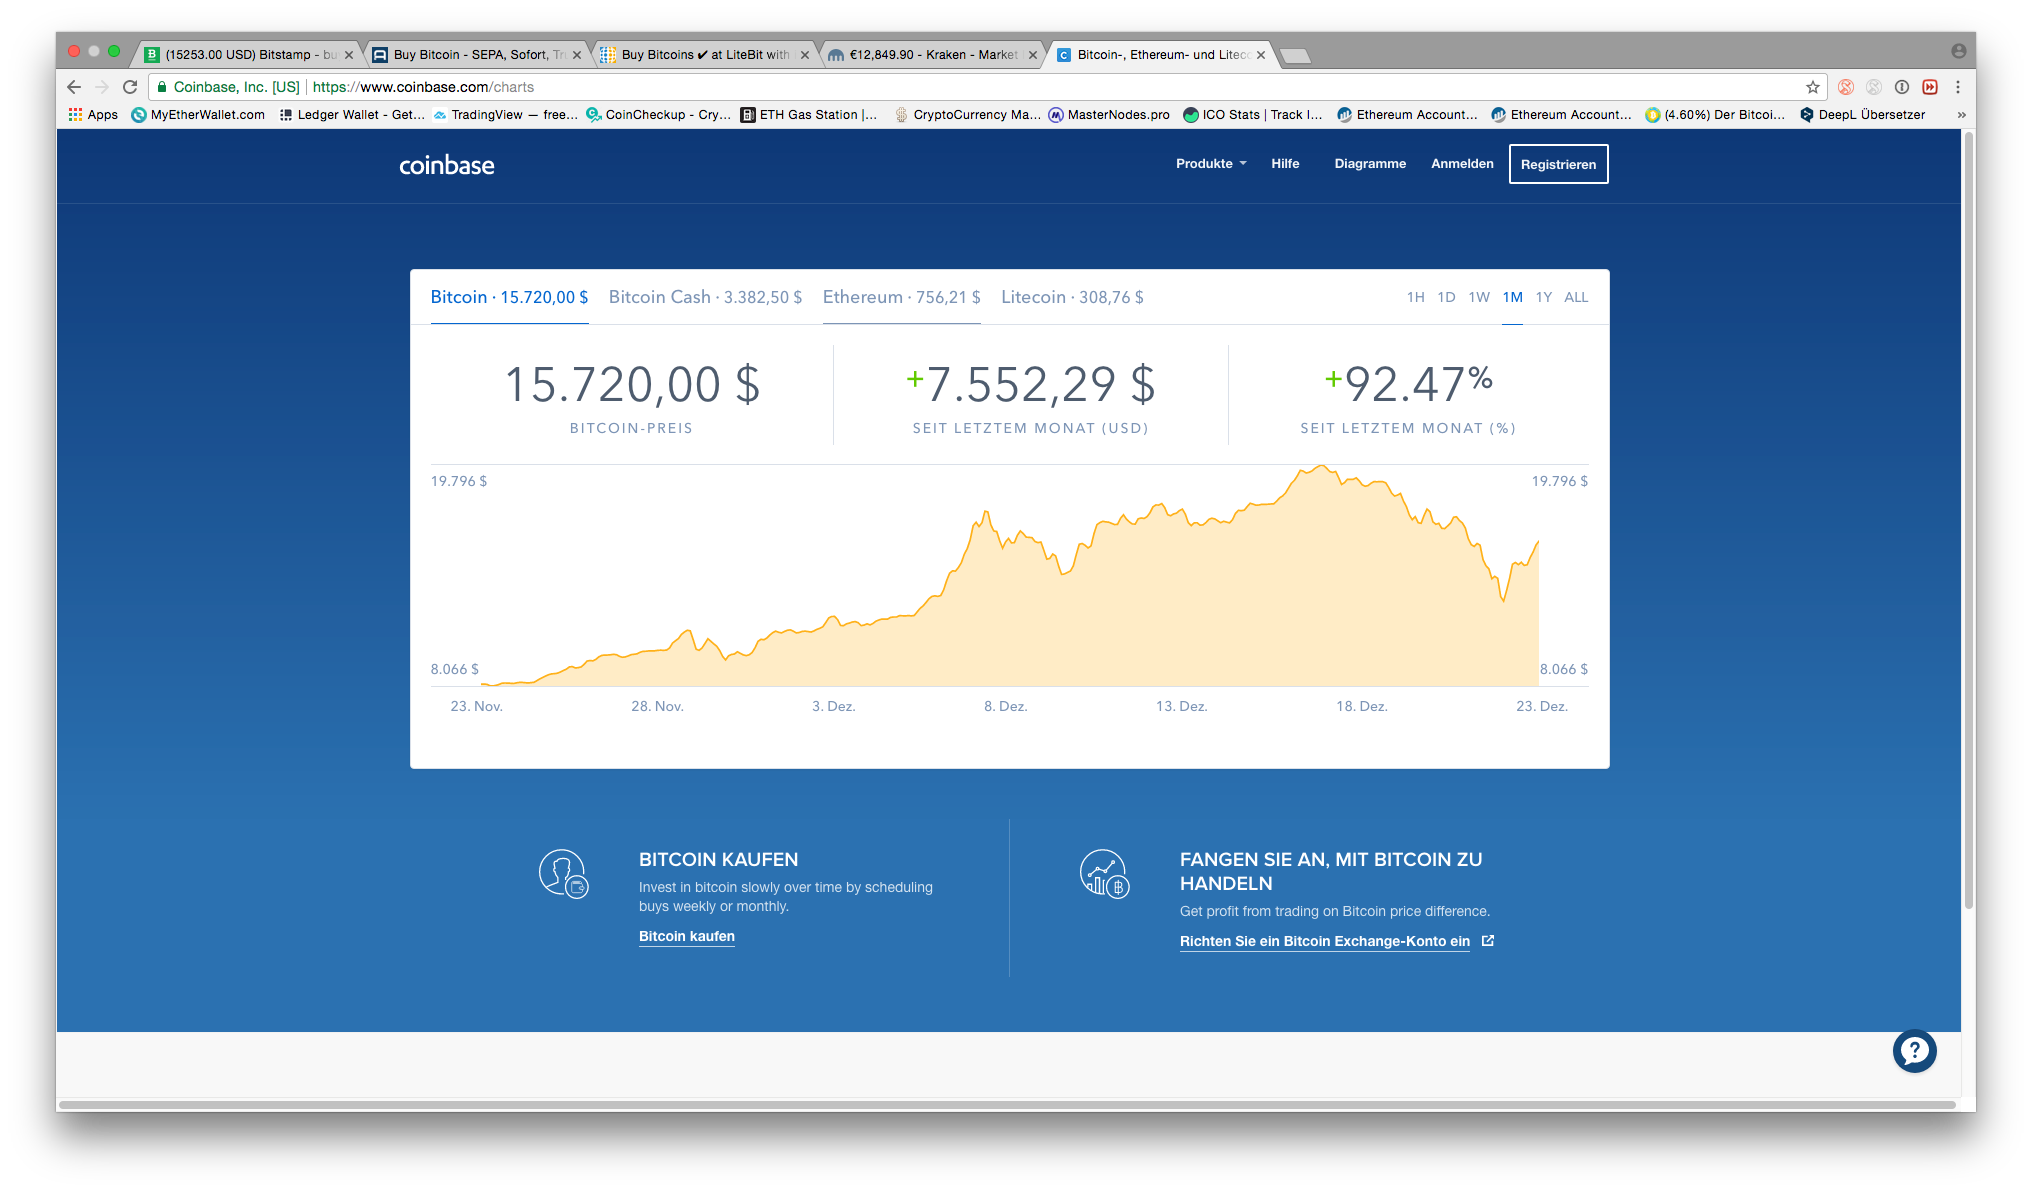Click the Registrieren button

(x=1558, y=164)
